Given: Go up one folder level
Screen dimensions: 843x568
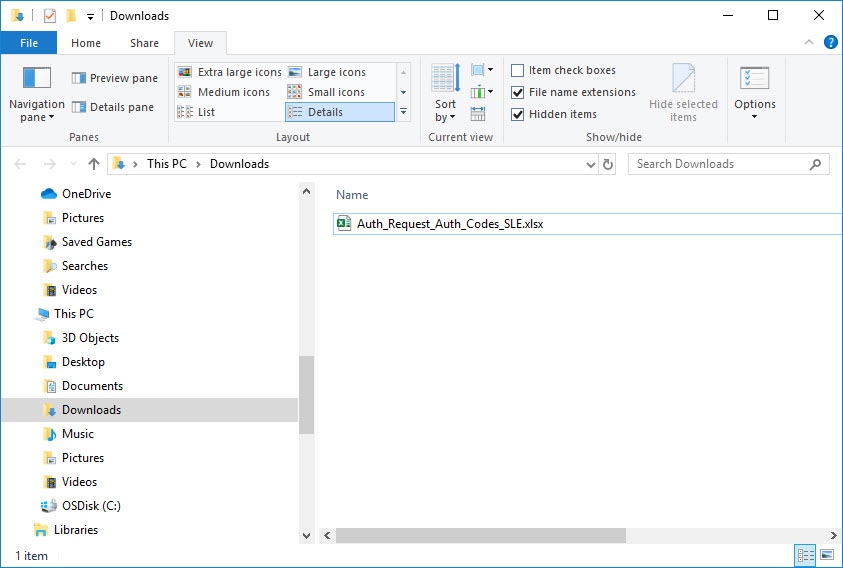Looking at the screenshot, I should (x=94, y=164).
